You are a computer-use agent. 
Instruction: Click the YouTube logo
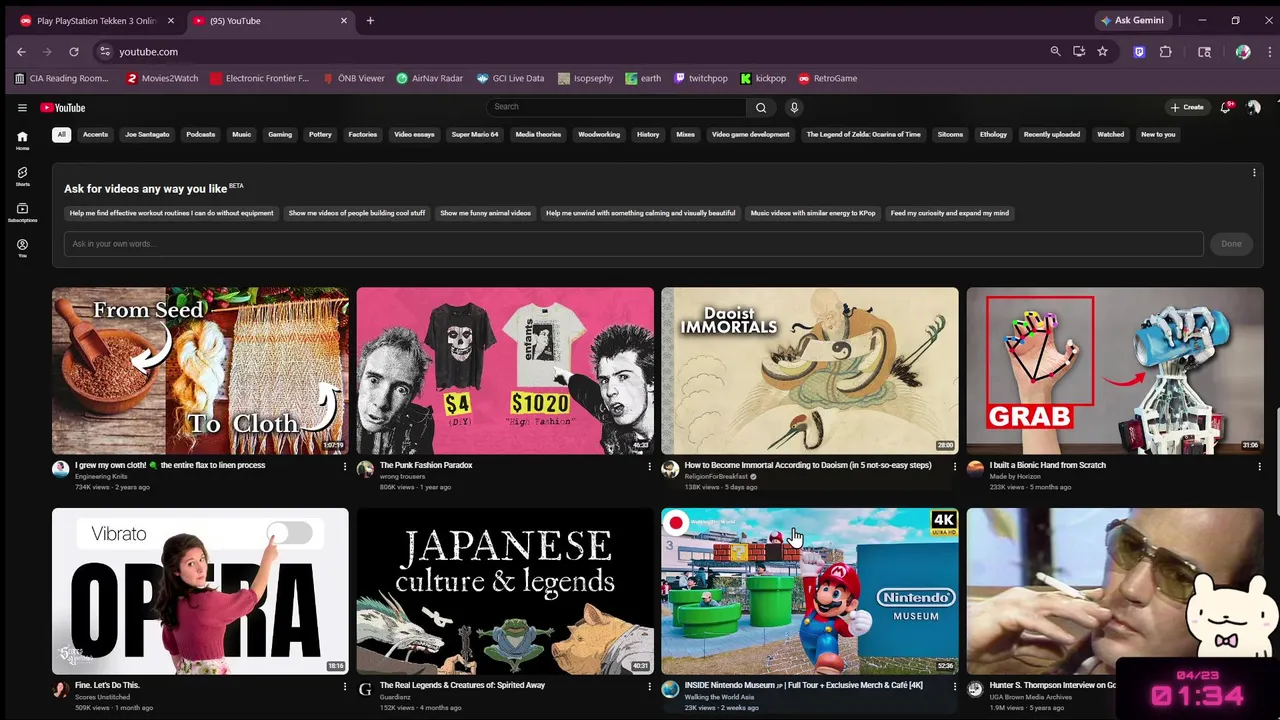pos(63,108)
